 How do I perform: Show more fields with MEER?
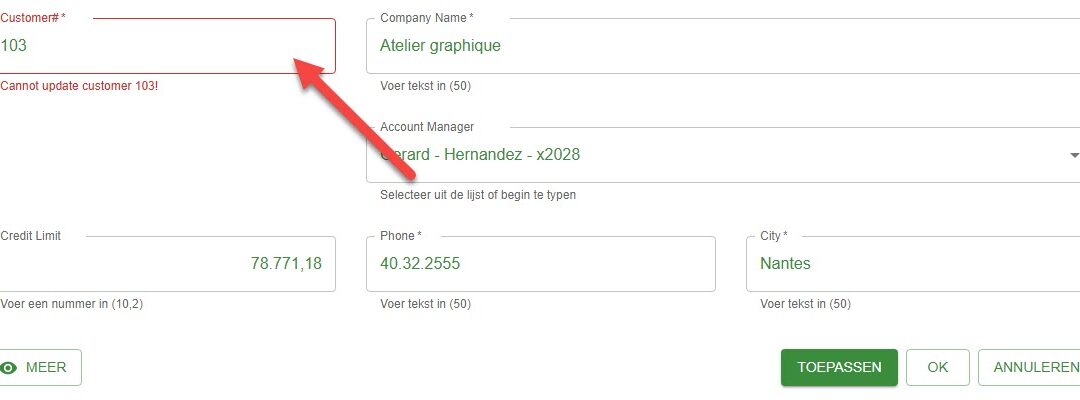[41, 368]
